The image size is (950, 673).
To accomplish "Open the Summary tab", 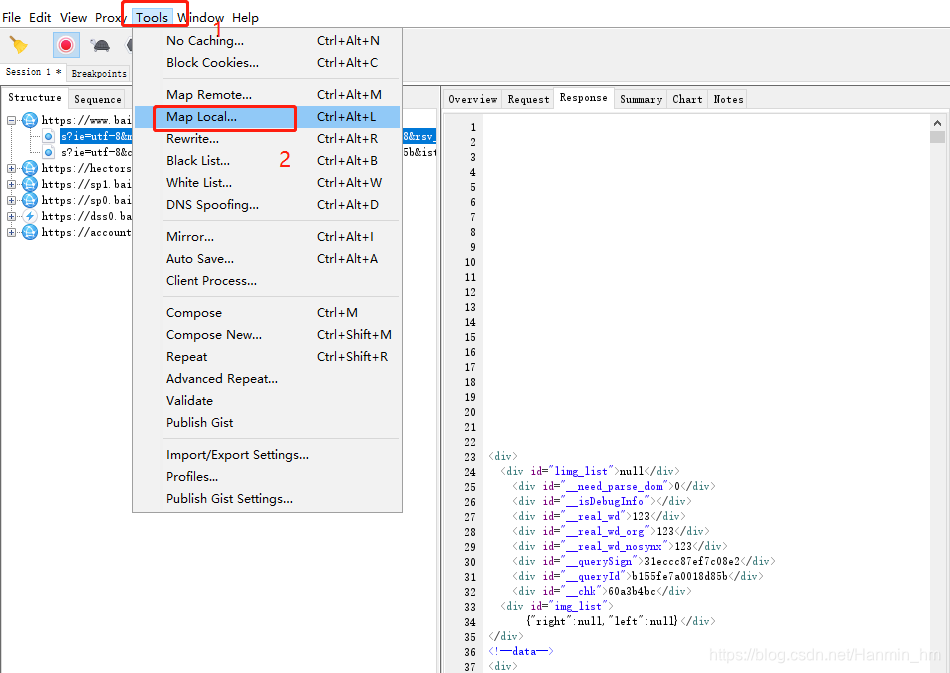I will coord(640,99).
